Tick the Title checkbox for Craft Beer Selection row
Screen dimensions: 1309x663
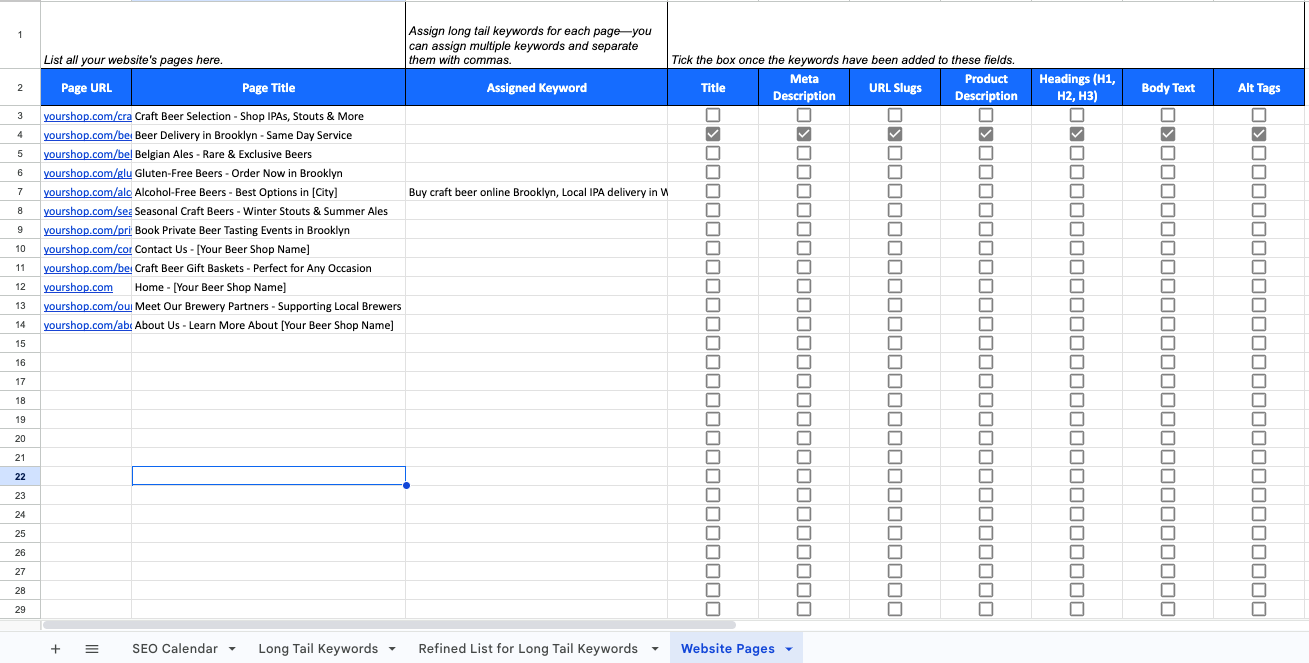click(713, 116)
